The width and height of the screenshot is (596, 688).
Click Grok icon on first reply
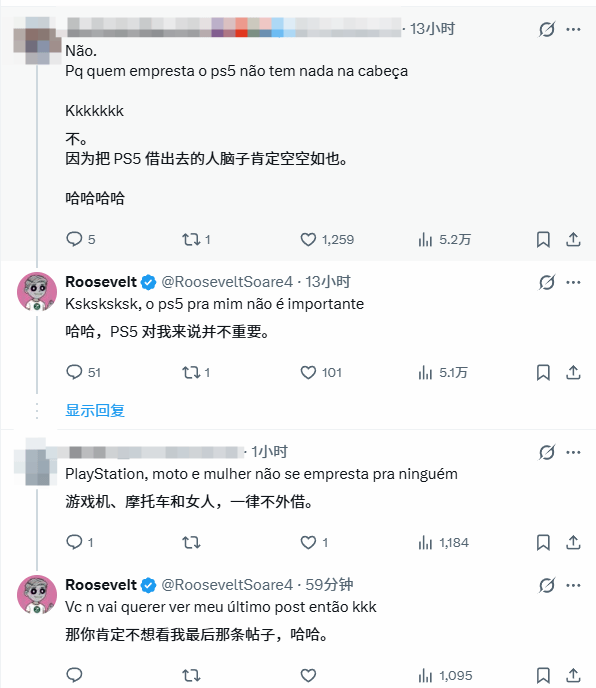pos(546,29)
